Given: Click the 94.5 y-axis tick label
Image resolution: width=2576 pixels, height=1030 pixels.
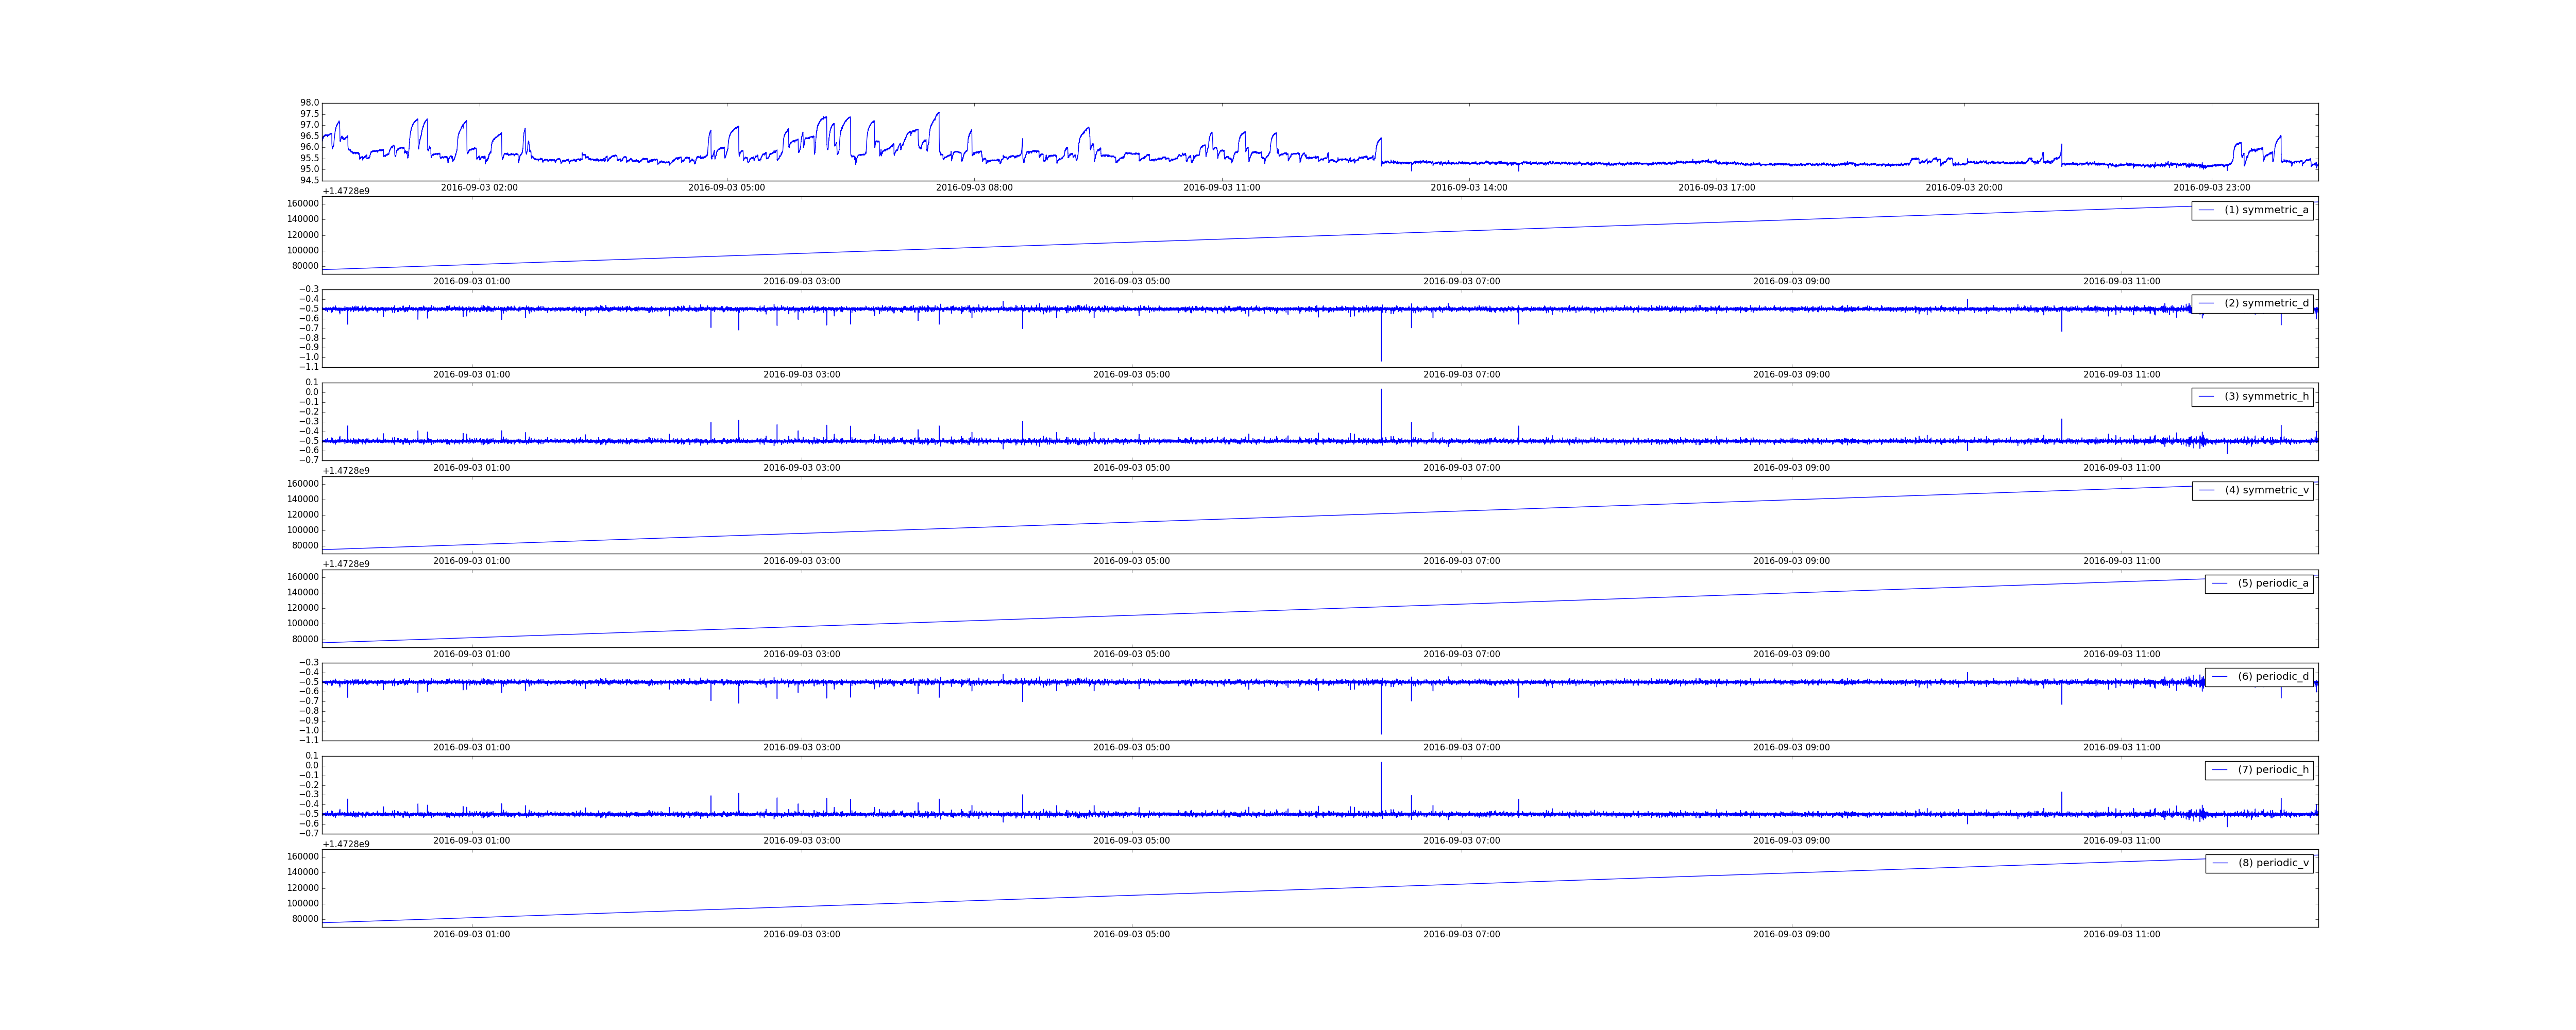Looking at the screenshot, I should pyautogui.click(x=309, y=180).
